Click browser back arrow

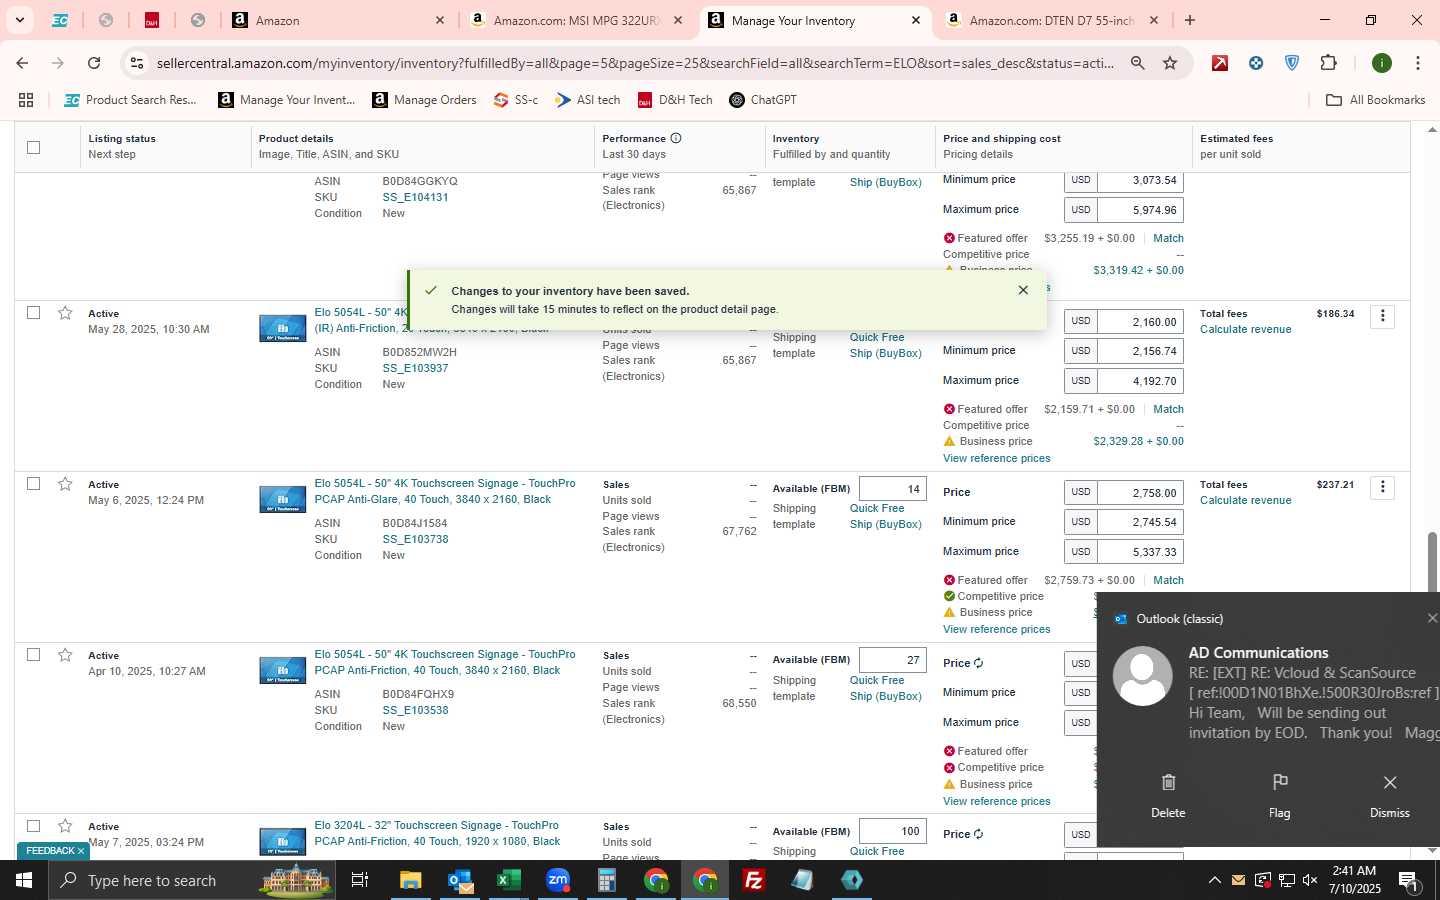(x=22, y=63)
